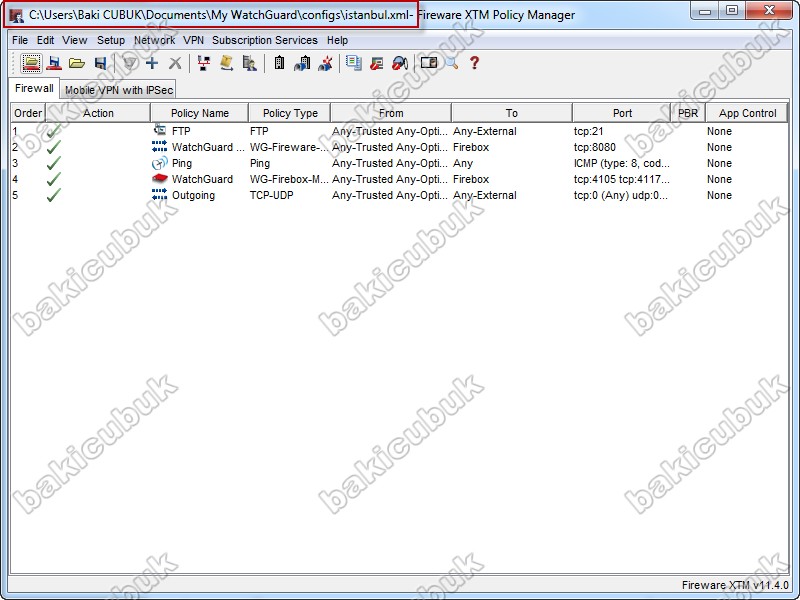Click the Open folder toolbar icon
This screenshot has height=600, width=800.
pos(77,63)
